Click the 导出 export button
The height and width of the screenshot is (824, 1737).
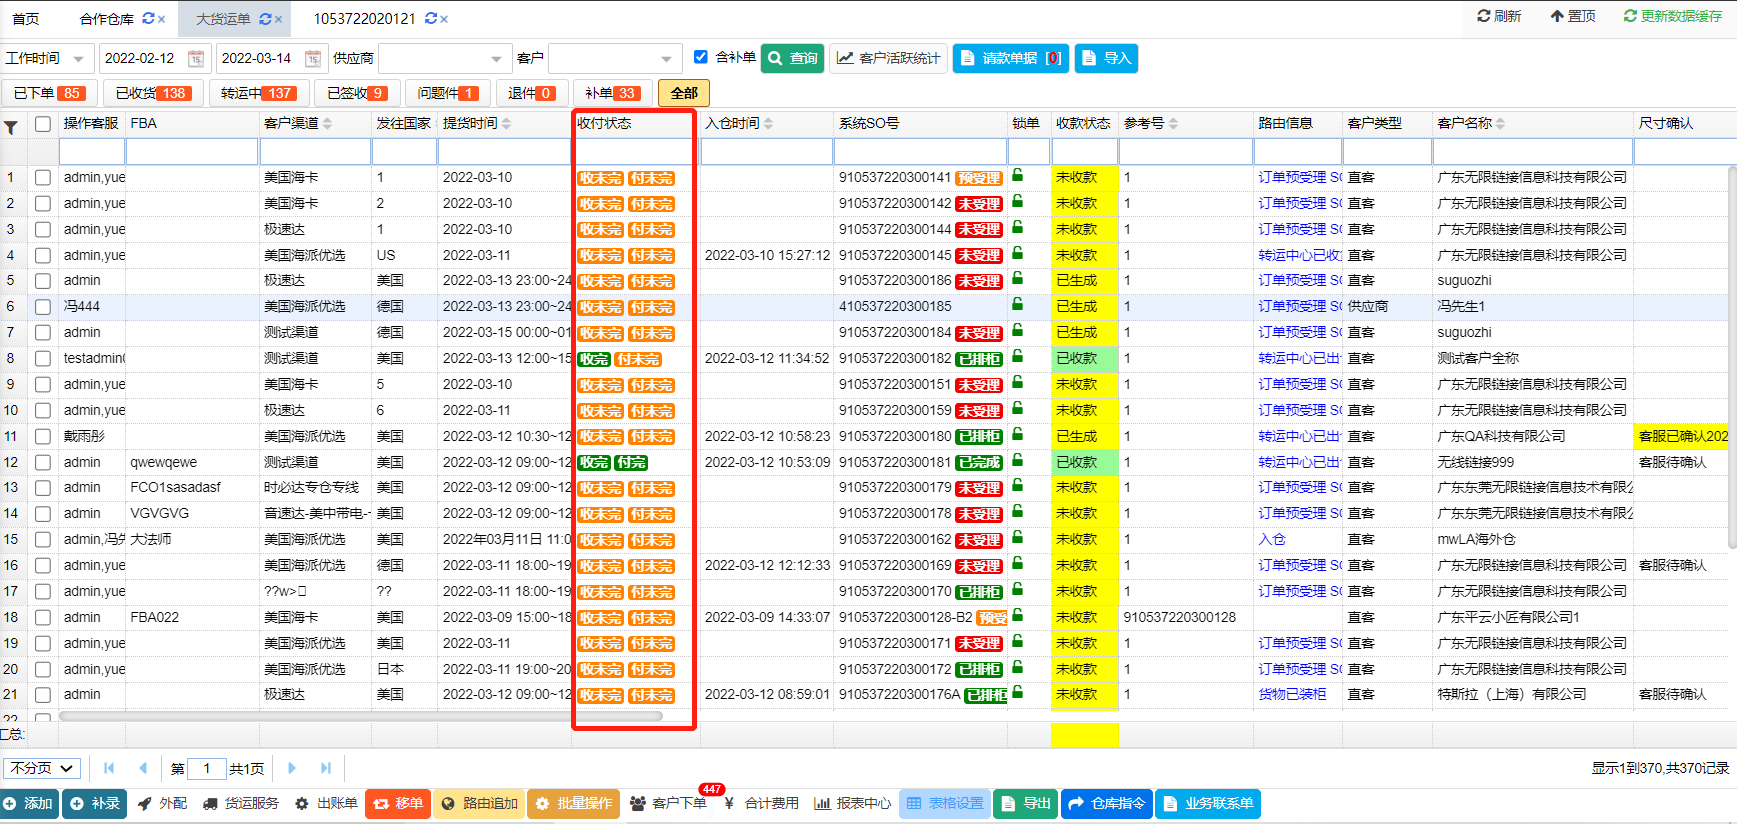pyautogui.click(x=1025, y=803)
